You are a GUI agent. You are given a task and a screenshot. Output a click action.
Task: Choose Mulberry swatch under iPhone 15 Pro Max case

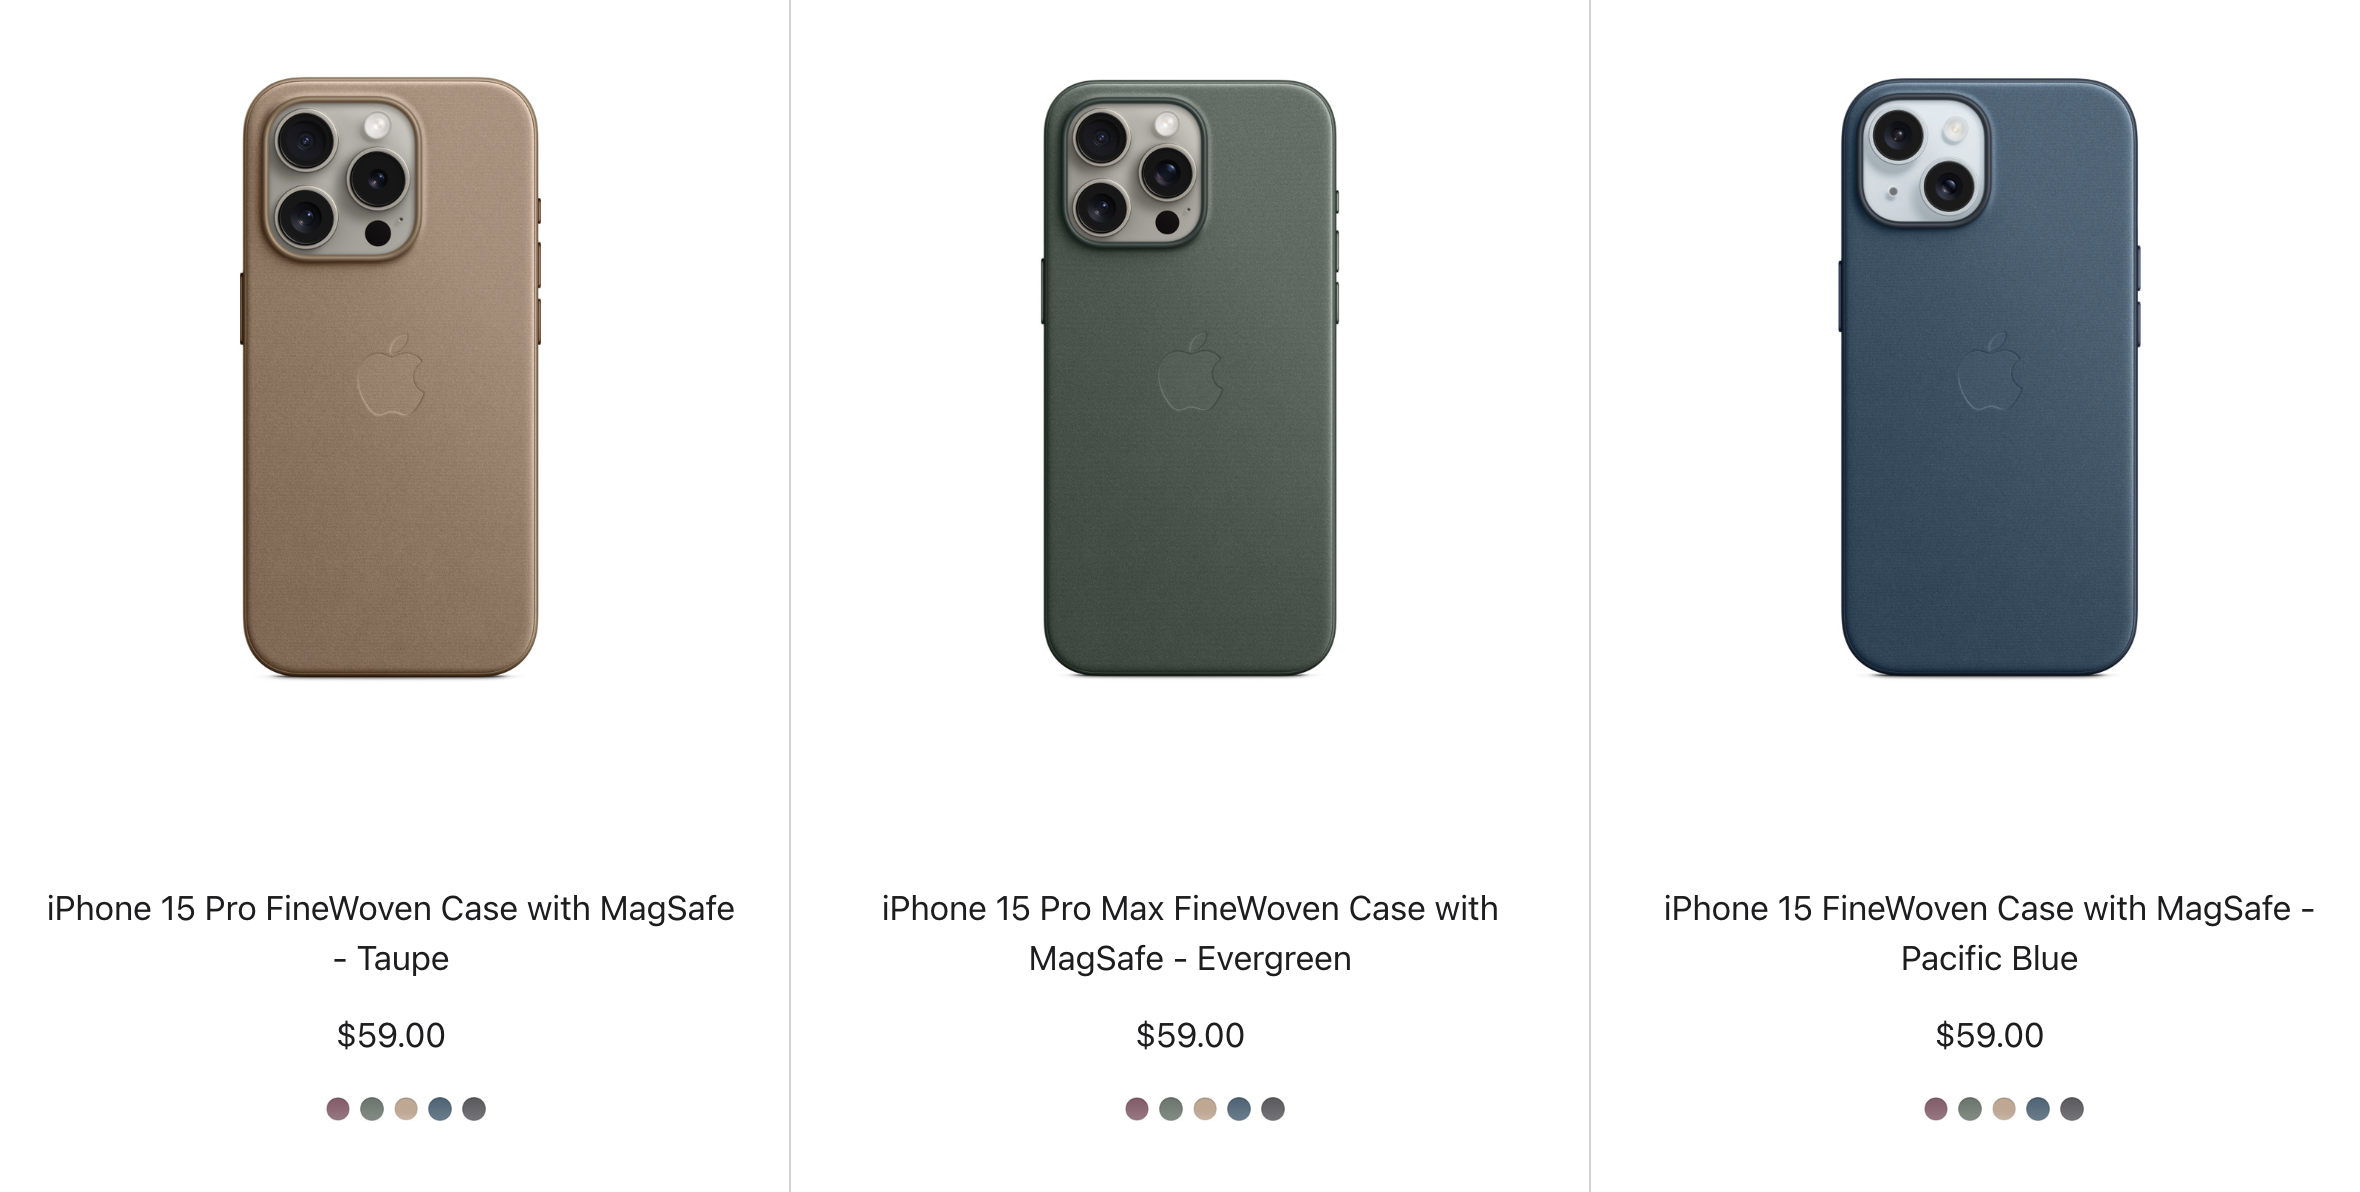point(1137,1108)
